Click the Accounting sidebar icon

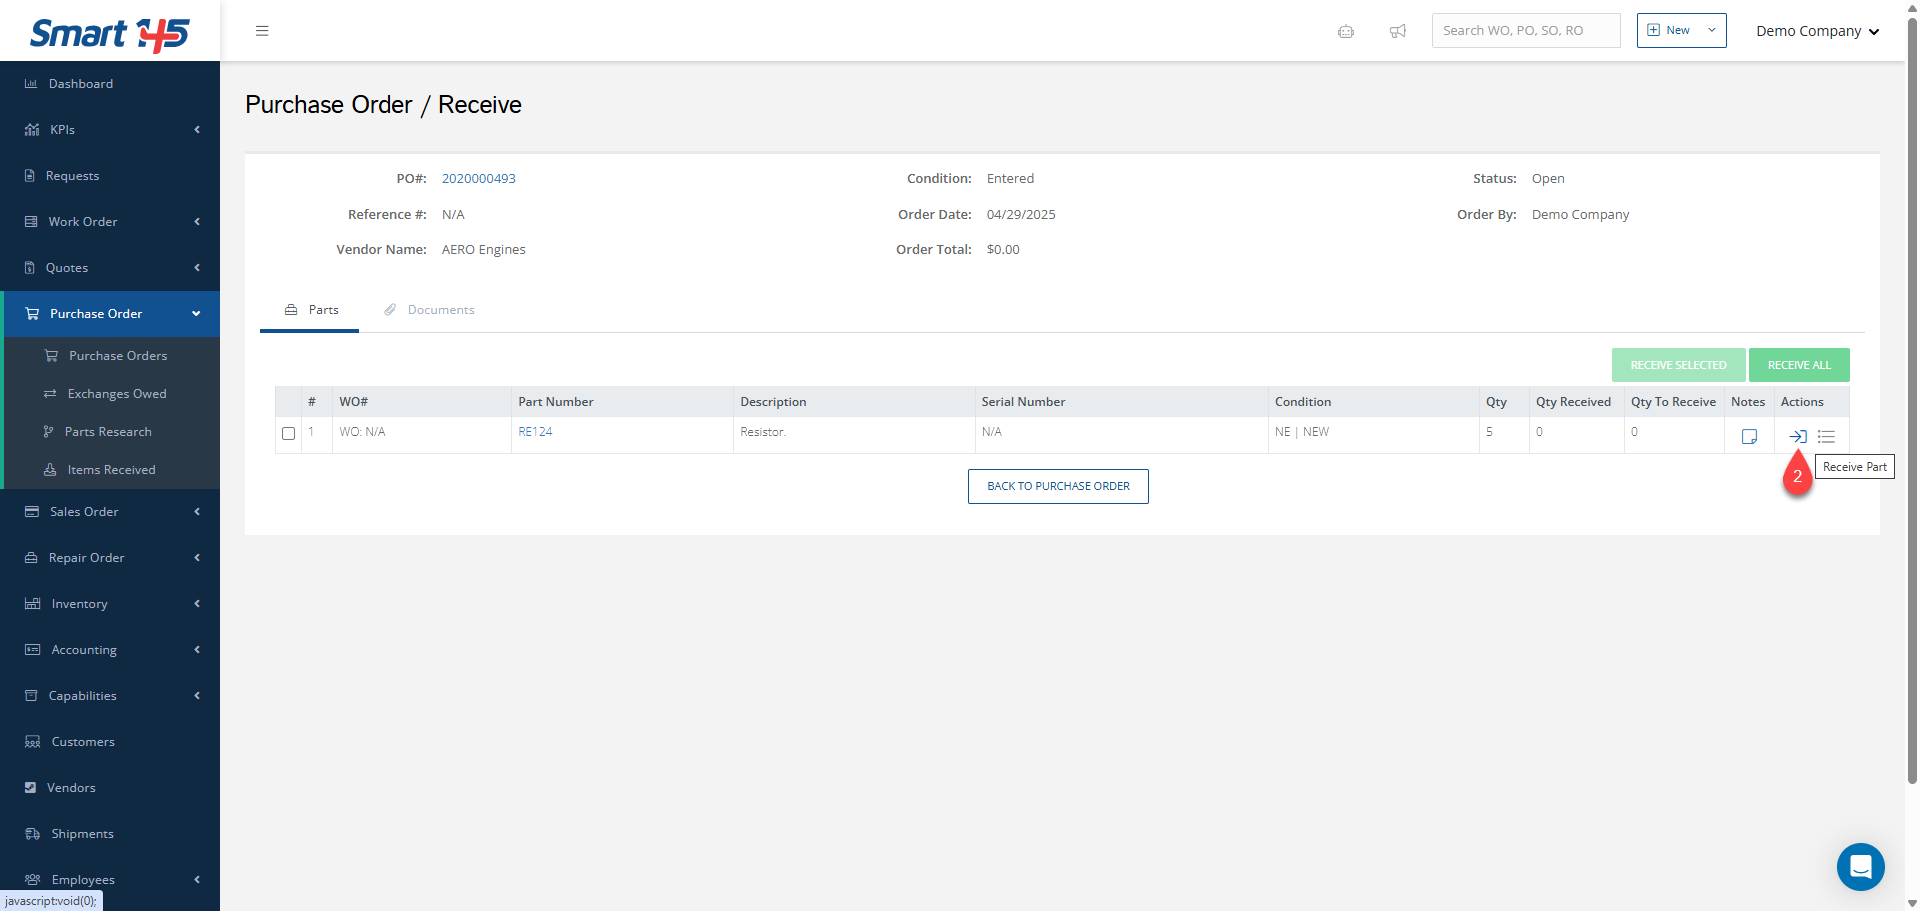pyautogui.click(x=32, y=650)
